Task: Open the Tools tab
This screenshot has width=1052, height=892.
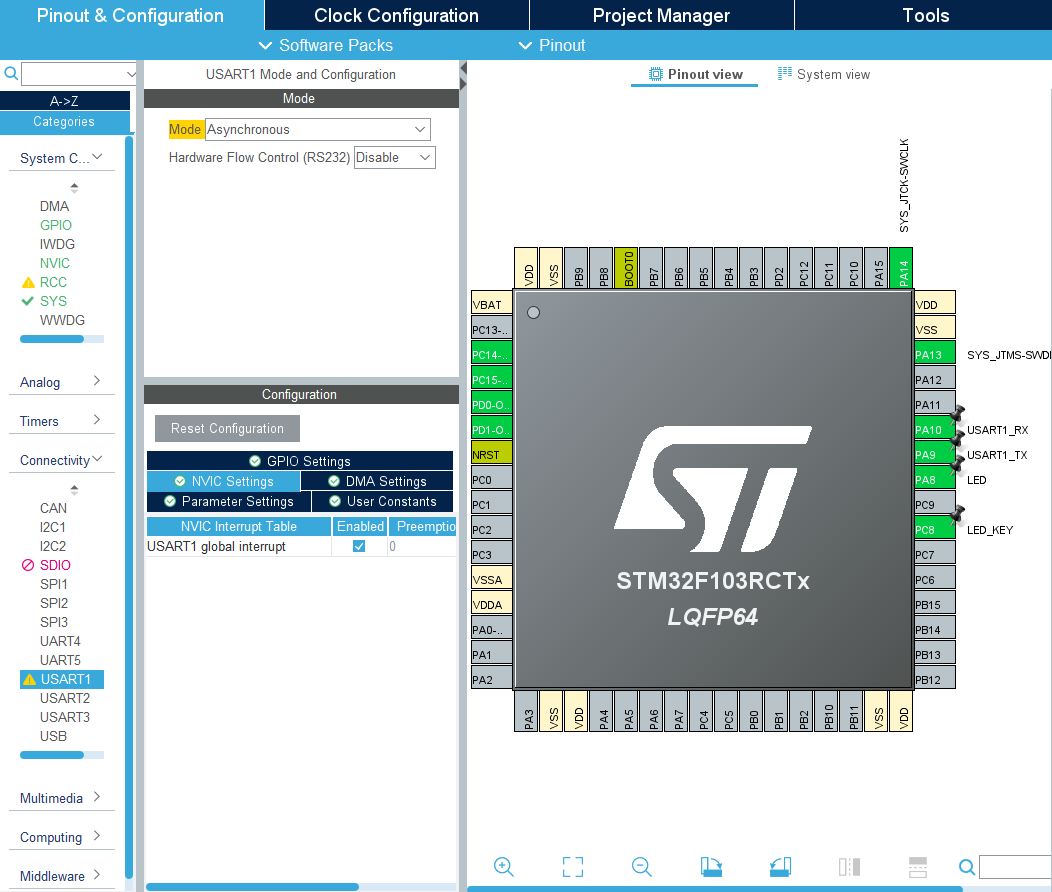Action: point(925,15)
